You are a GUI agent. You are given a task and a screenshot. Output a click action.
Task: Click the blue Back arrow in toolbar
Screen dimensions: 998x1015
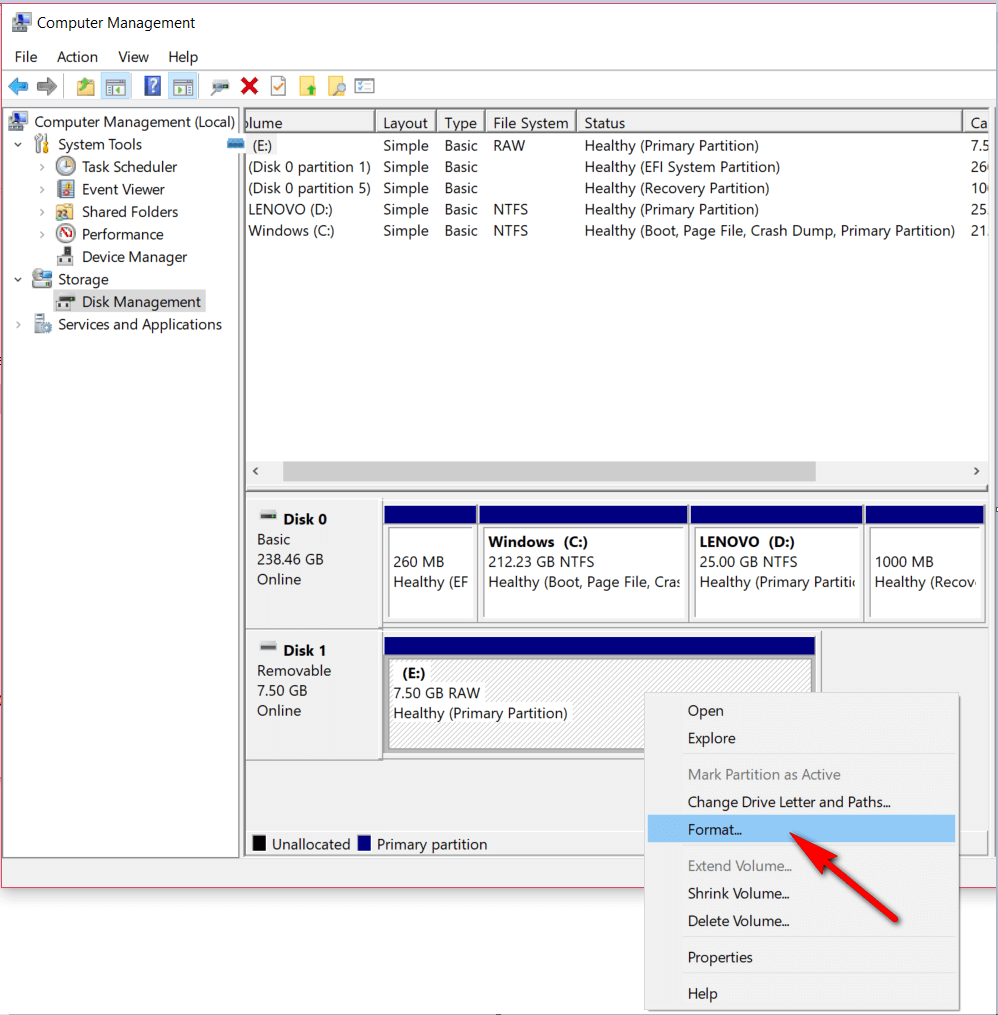click(18, 86)
